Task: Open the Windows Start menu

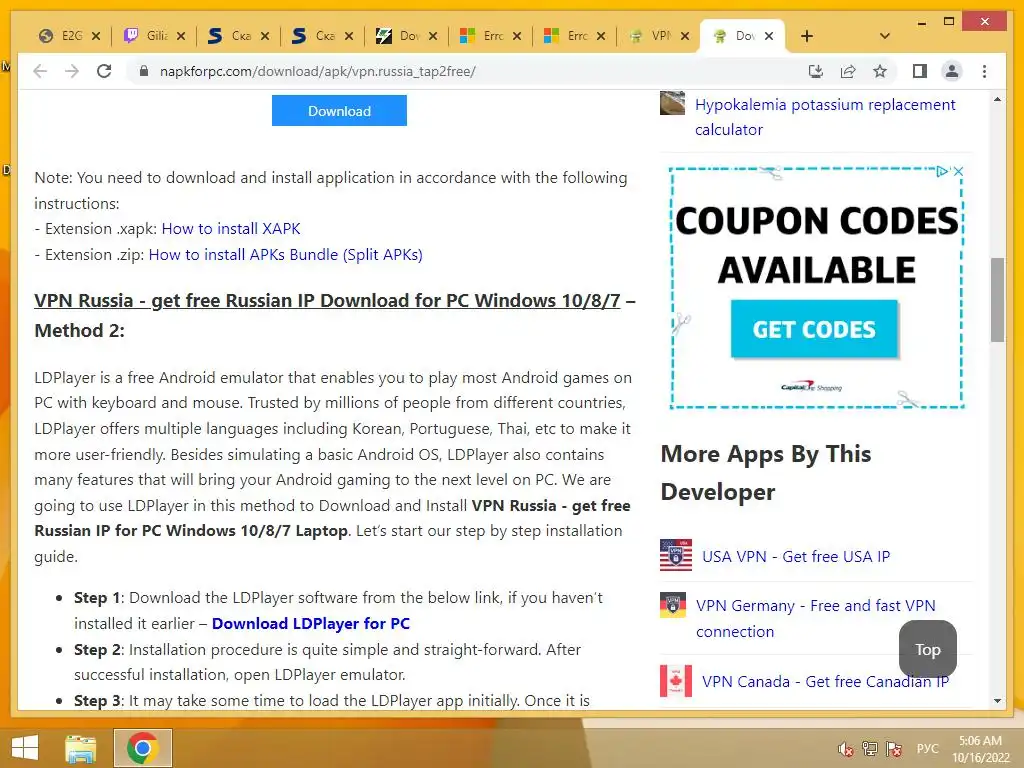Action: point(25,748)
